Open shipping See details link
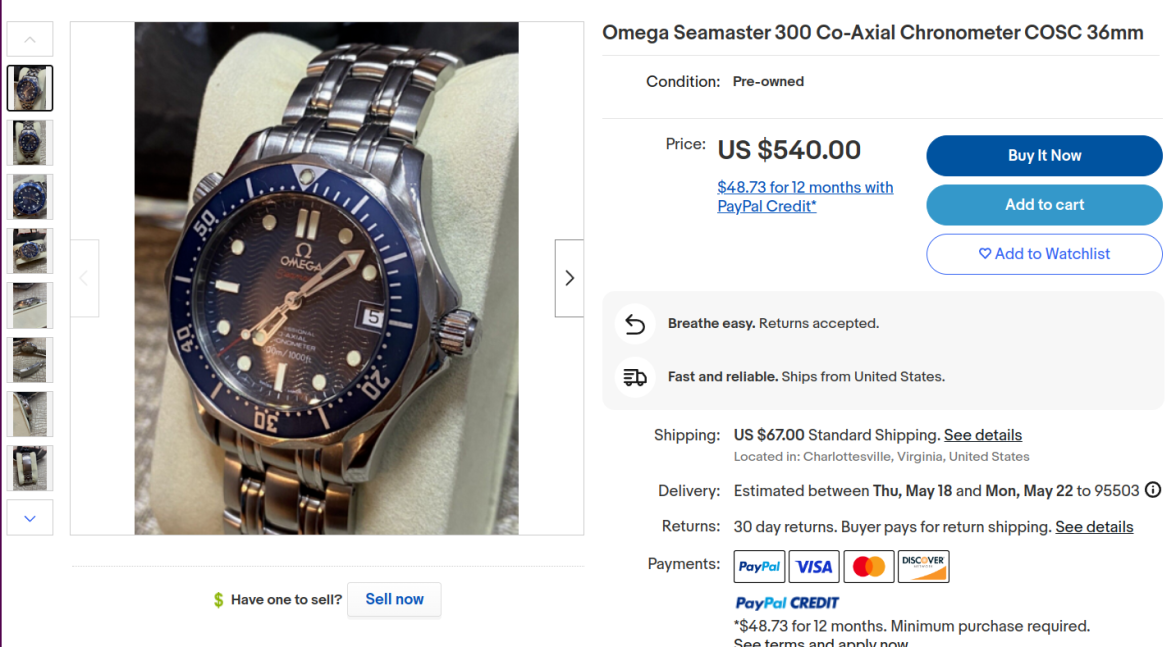 click(983, 435)
